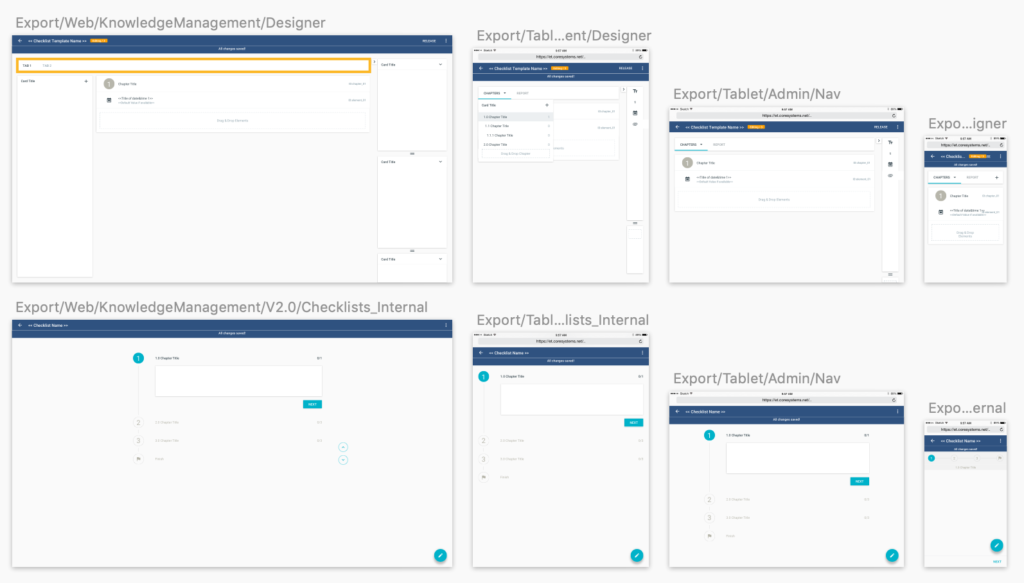Open CHAPTERS dropdown in Admin/Nav Checklist Template artboard
The height and width of the screenshot is (583, 1024).
(x=691, y=145)
